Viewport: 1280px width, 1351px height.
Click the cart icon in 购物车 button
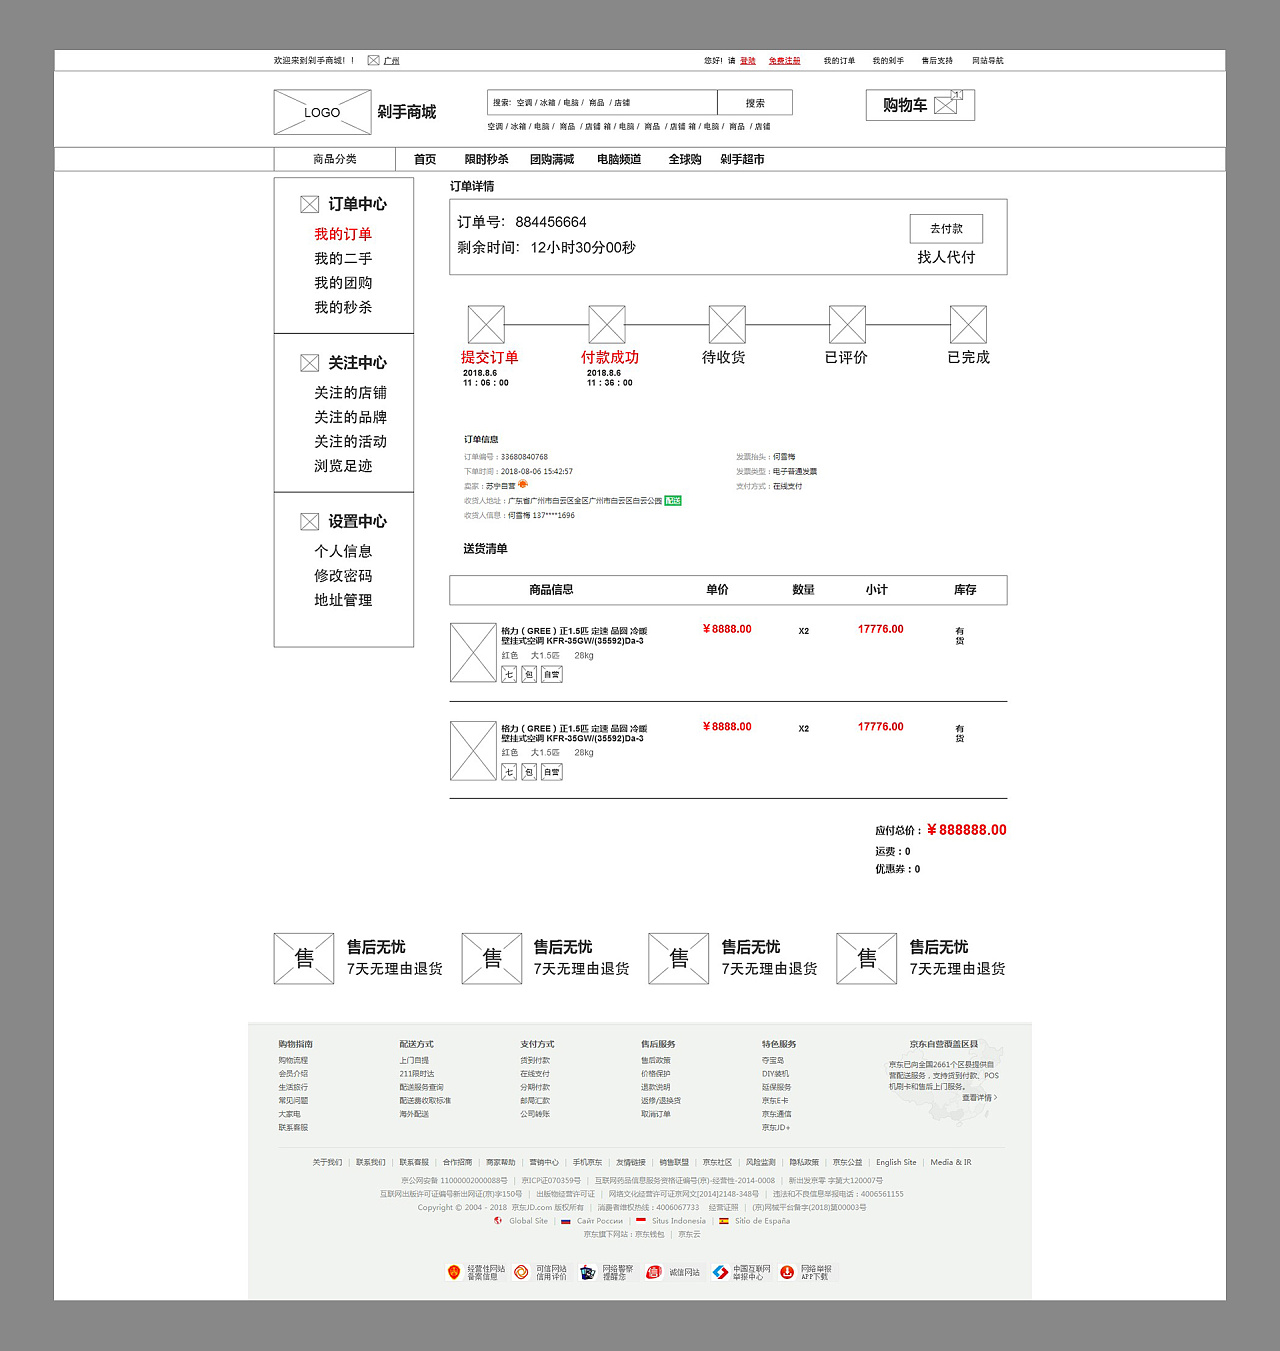(946, 105)
